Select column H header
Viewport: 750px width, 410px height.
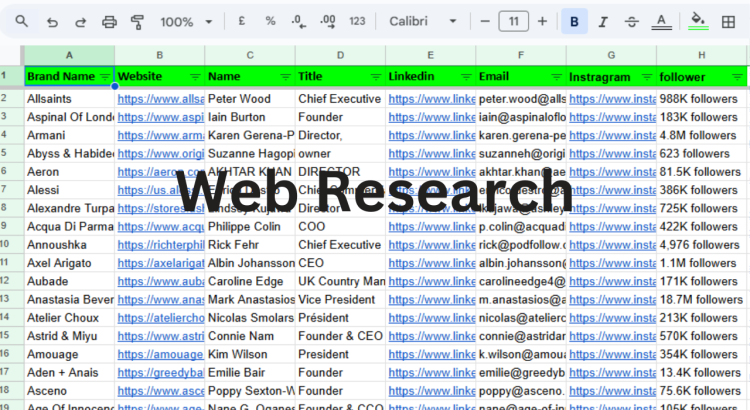[x=701, y=55]
